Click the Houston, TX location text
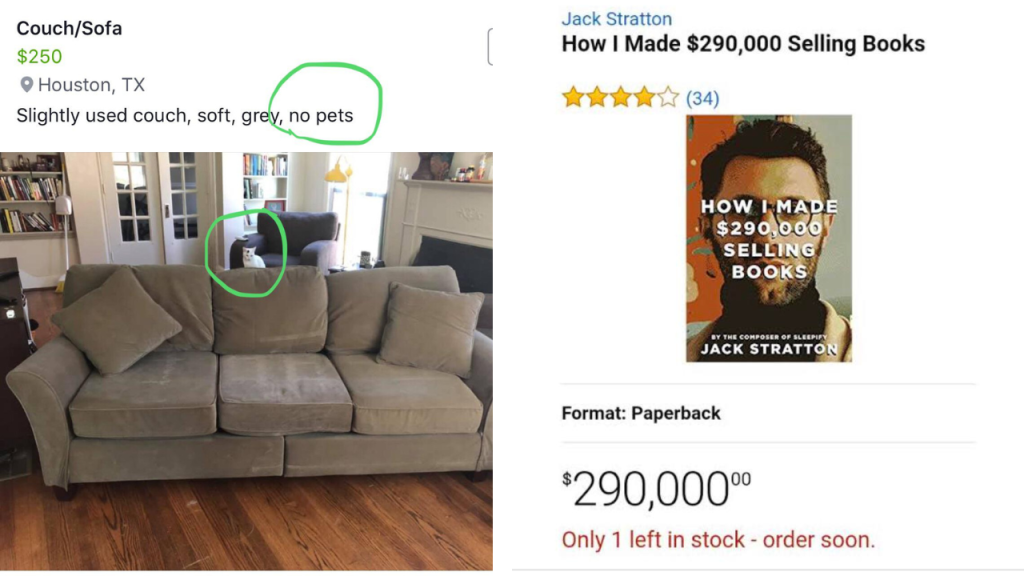 tap(91, 85)
